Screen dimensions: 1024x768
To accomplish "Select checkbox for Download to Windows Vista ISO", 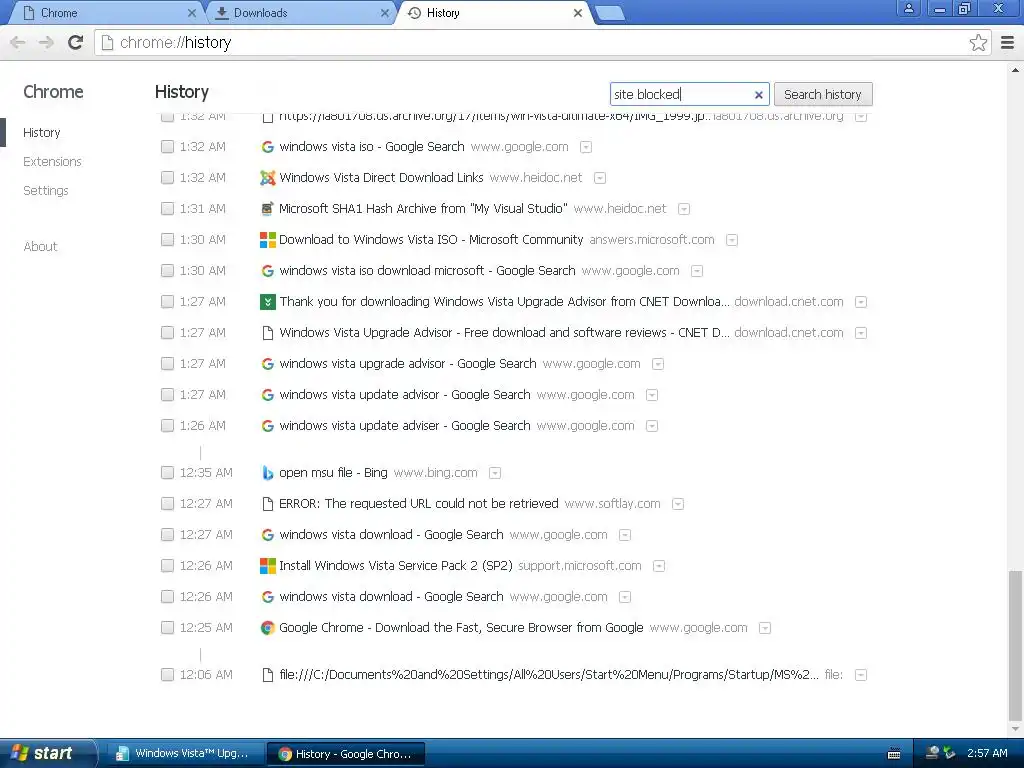I will pyautogui.click(x=167, y=240).
